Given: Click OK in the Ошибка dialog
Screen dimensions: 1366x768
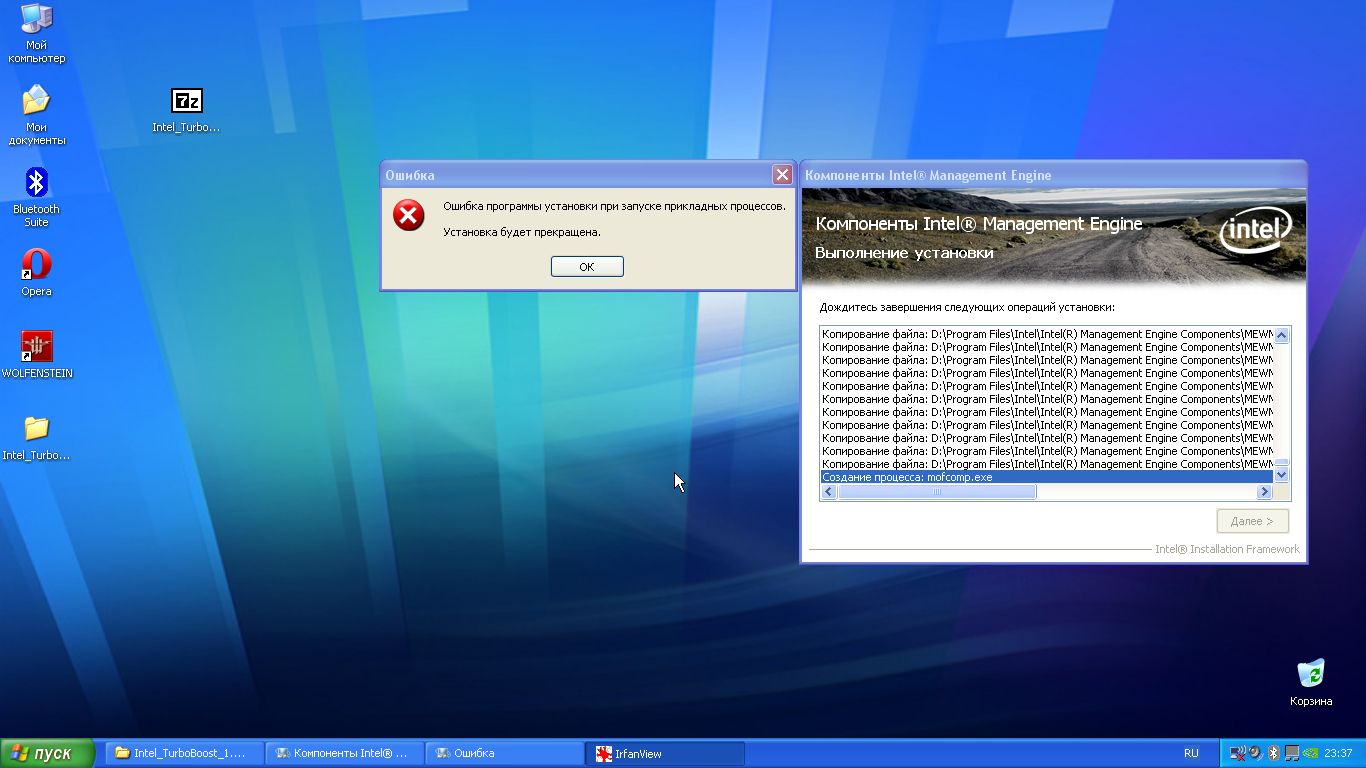Looking at the screenshot, I should click(587, 266).
